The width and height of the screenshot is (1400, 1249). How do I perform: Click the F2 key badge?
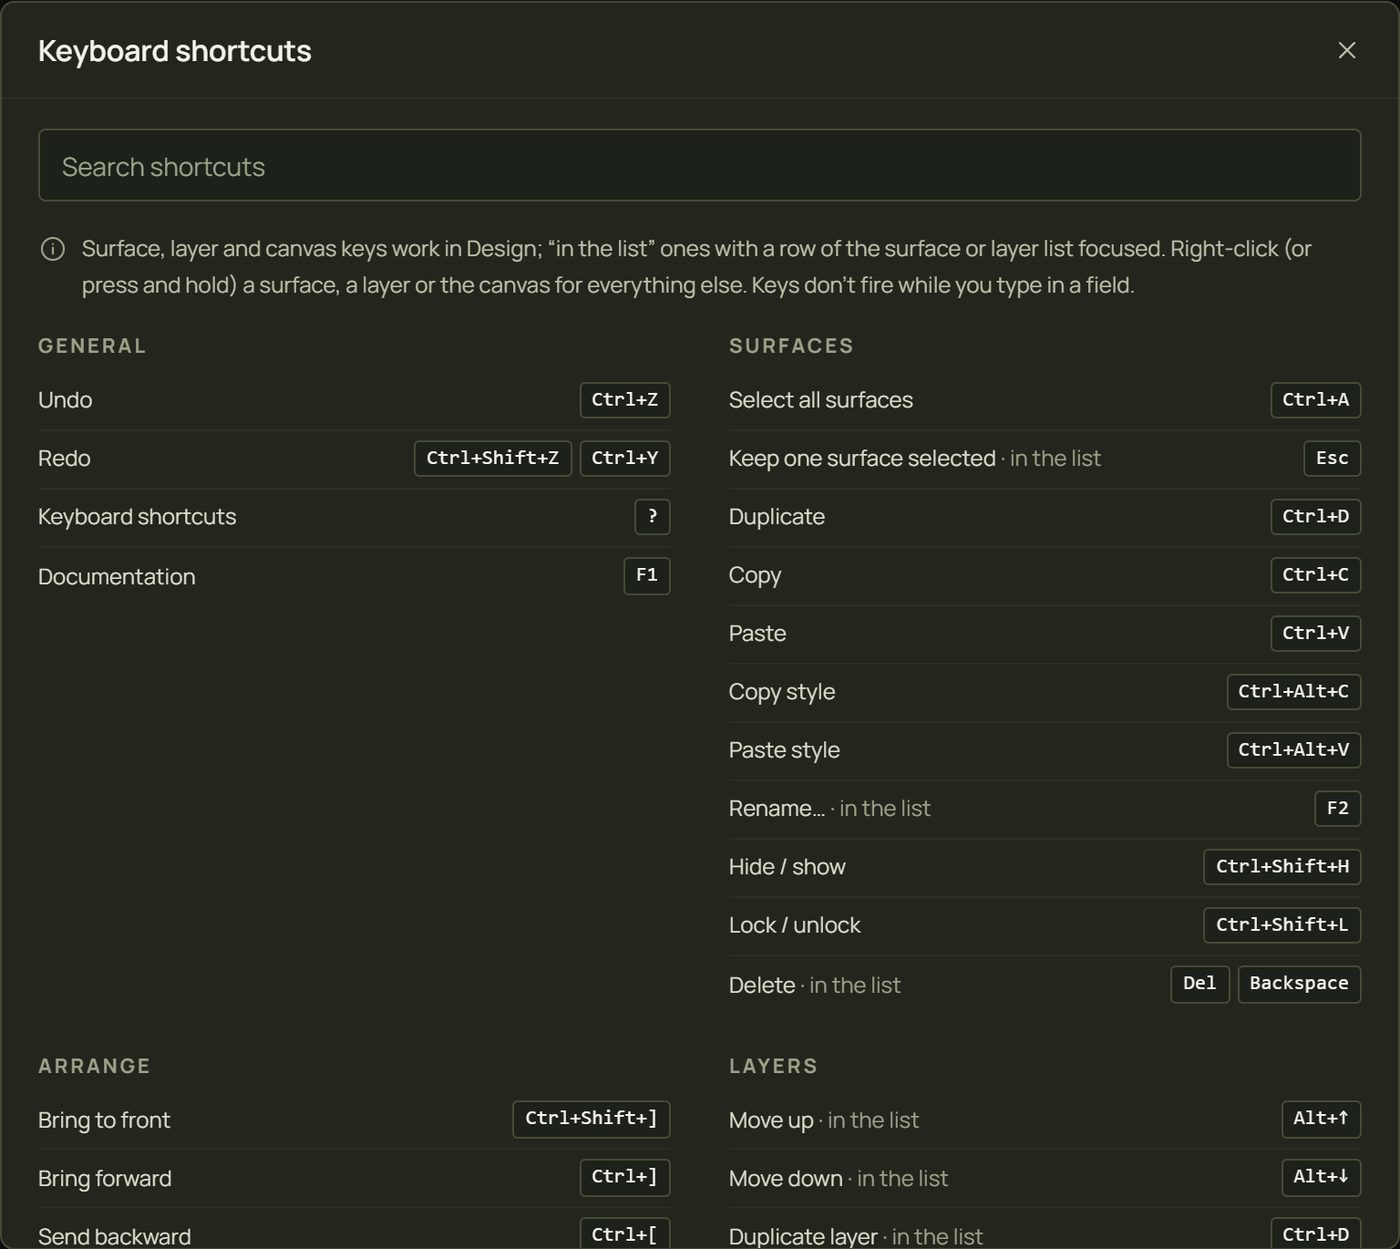(x=1338, y=808)
